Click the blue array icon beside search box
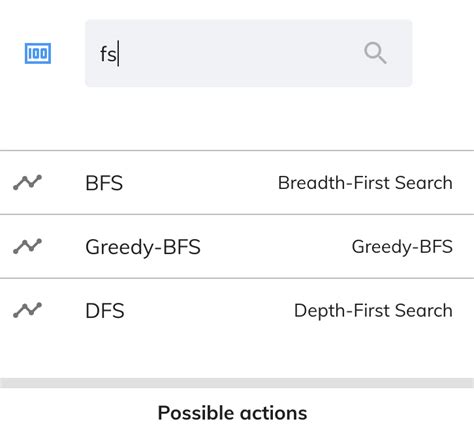 coord(38,53)
